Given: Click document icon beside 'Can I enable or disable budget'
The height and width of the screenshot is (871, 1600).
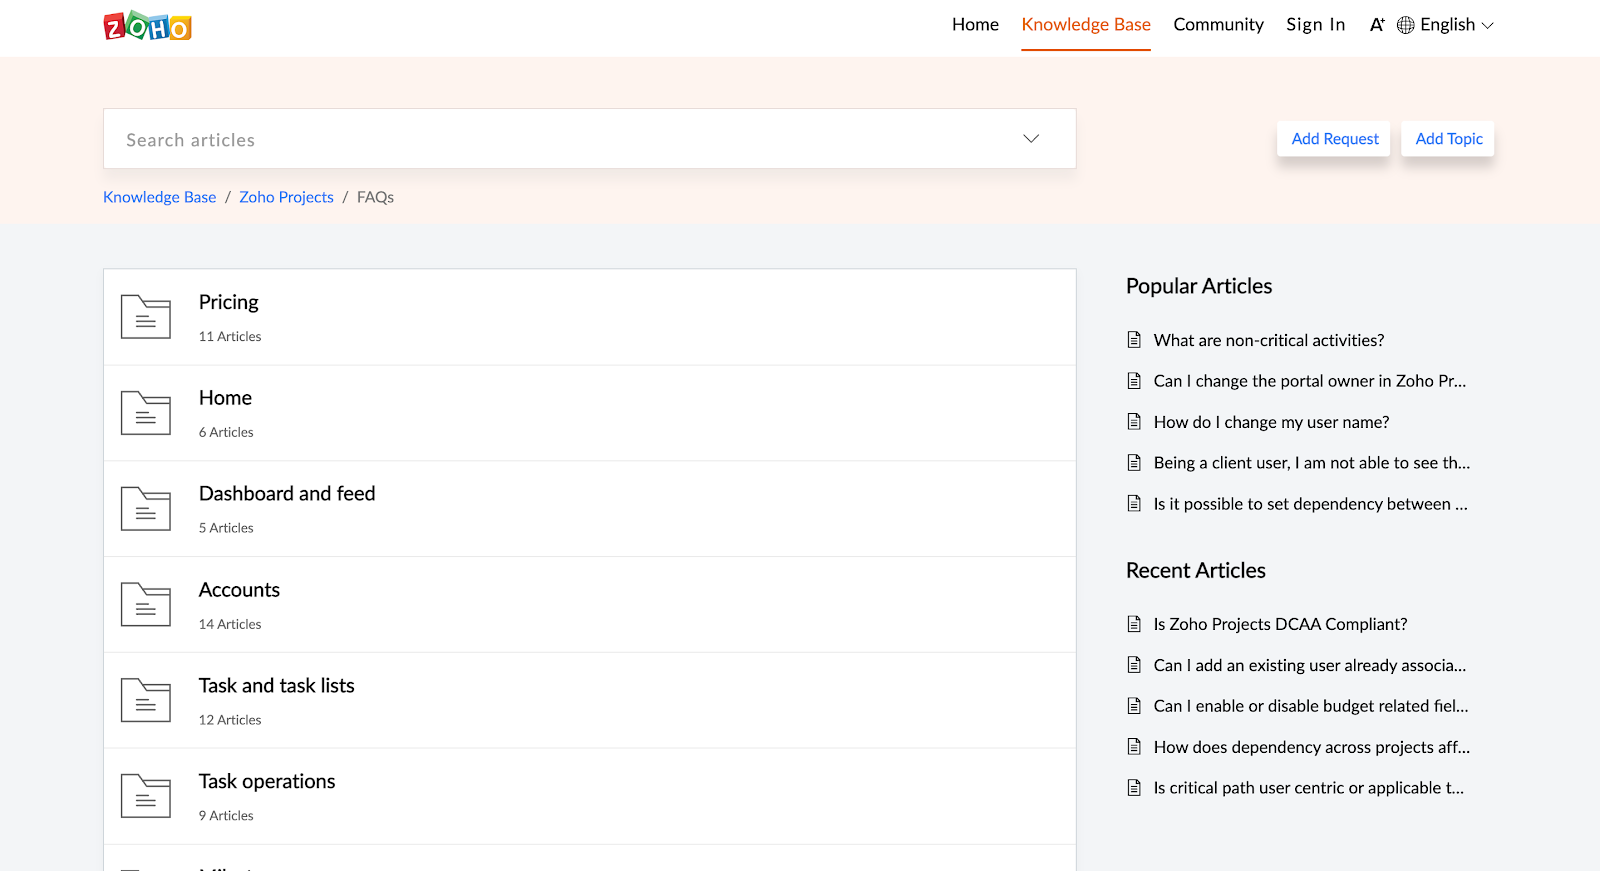Looking at the screenshot, I should click(x=1134, y=706).
